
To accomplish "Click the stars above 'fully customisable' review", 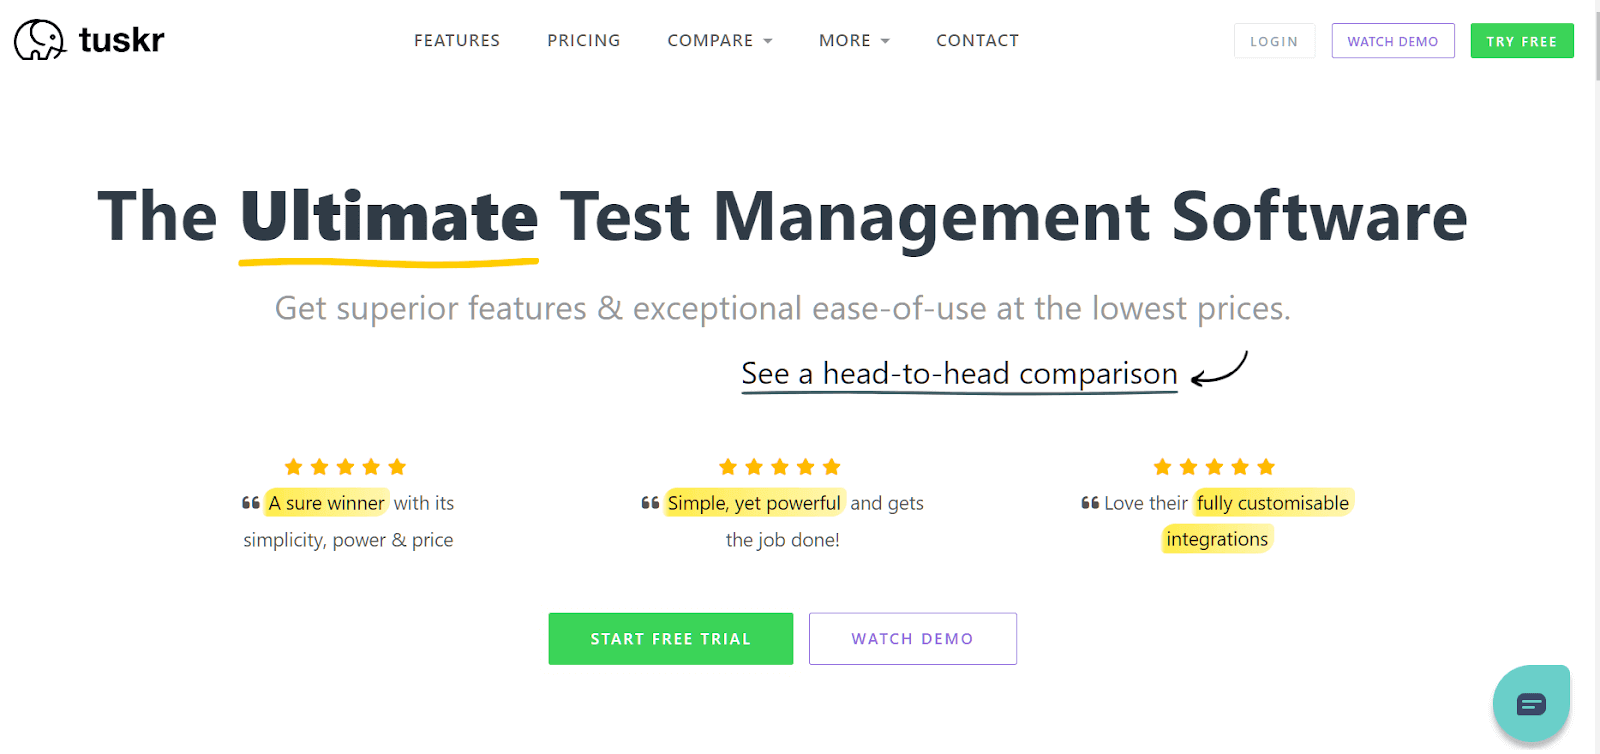I will [1214, 467].
